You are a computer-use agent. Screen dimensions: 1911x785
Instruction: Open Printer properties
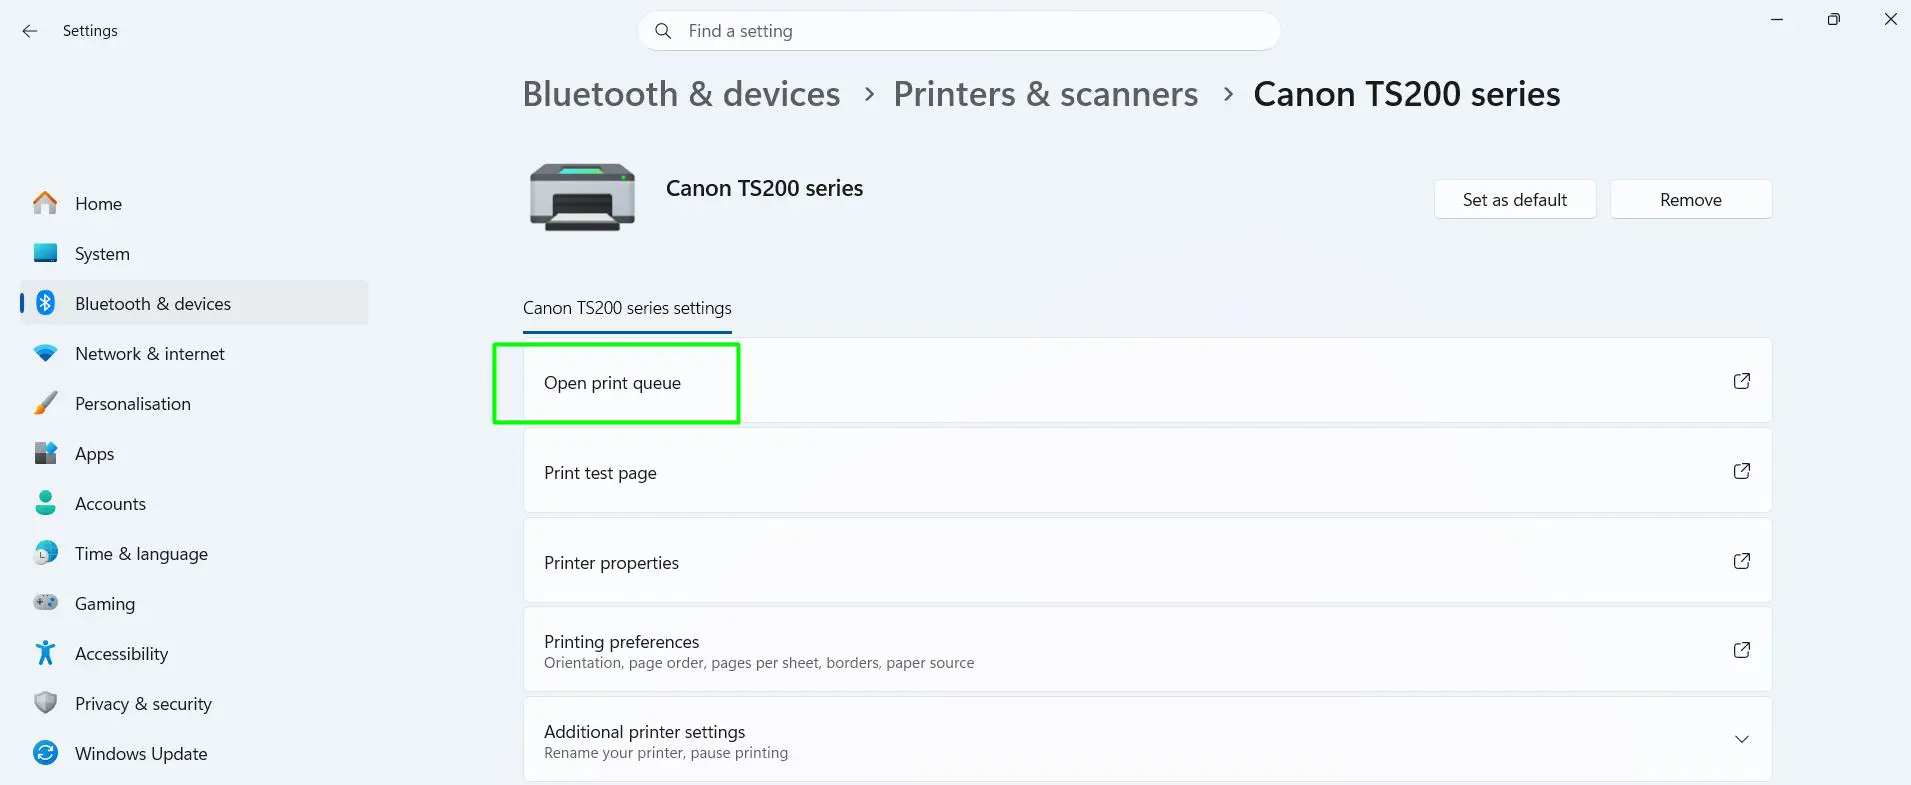click(x=1147, y=561)
